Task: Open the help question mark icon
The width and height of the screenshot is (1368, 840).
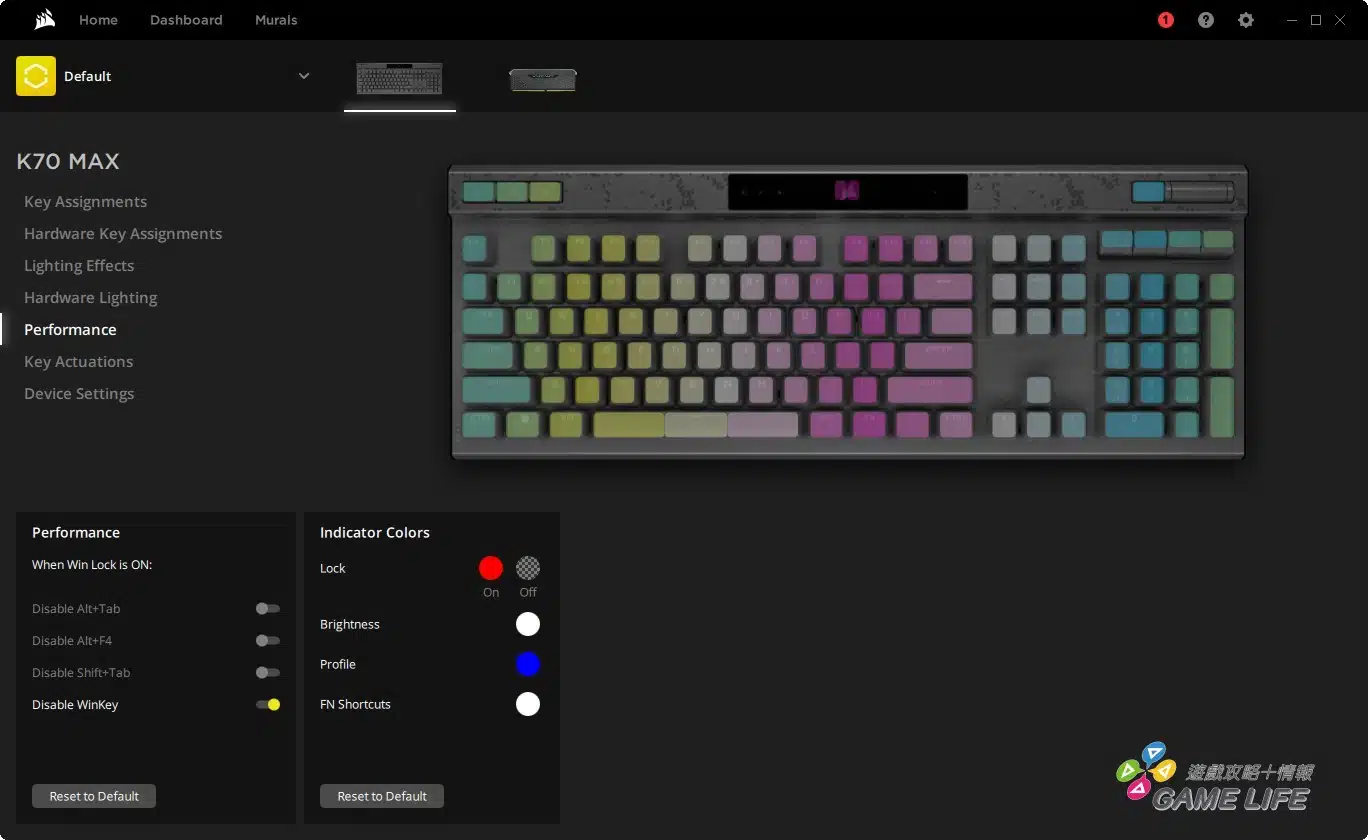Action: coord(1206,20)
